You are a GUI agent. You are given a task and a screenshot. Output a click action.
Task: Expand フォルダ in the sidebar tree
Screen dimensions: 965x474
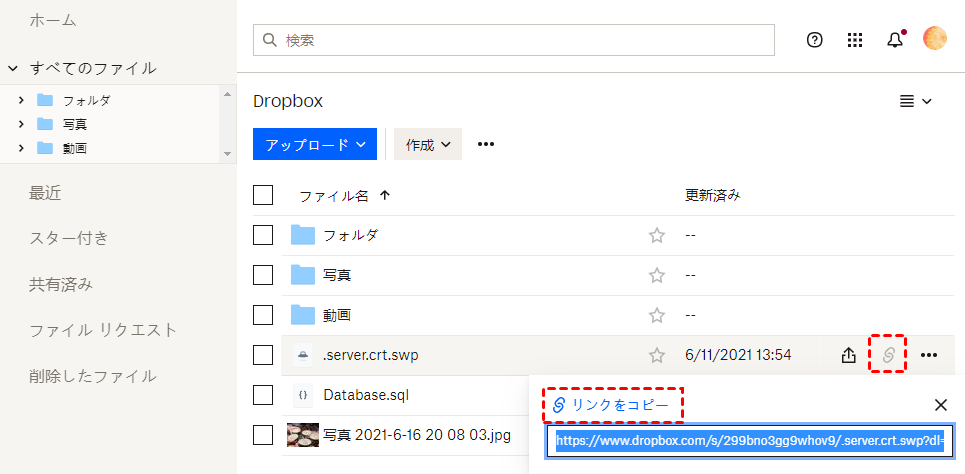point(21,100)
